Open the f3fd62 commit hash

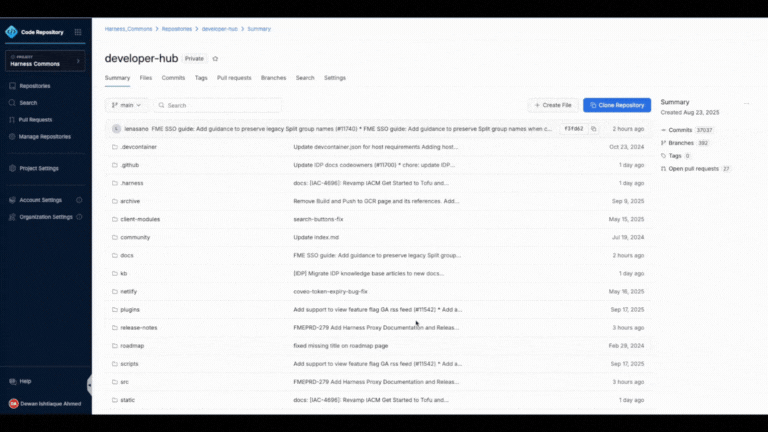click(x=574, y=129)
